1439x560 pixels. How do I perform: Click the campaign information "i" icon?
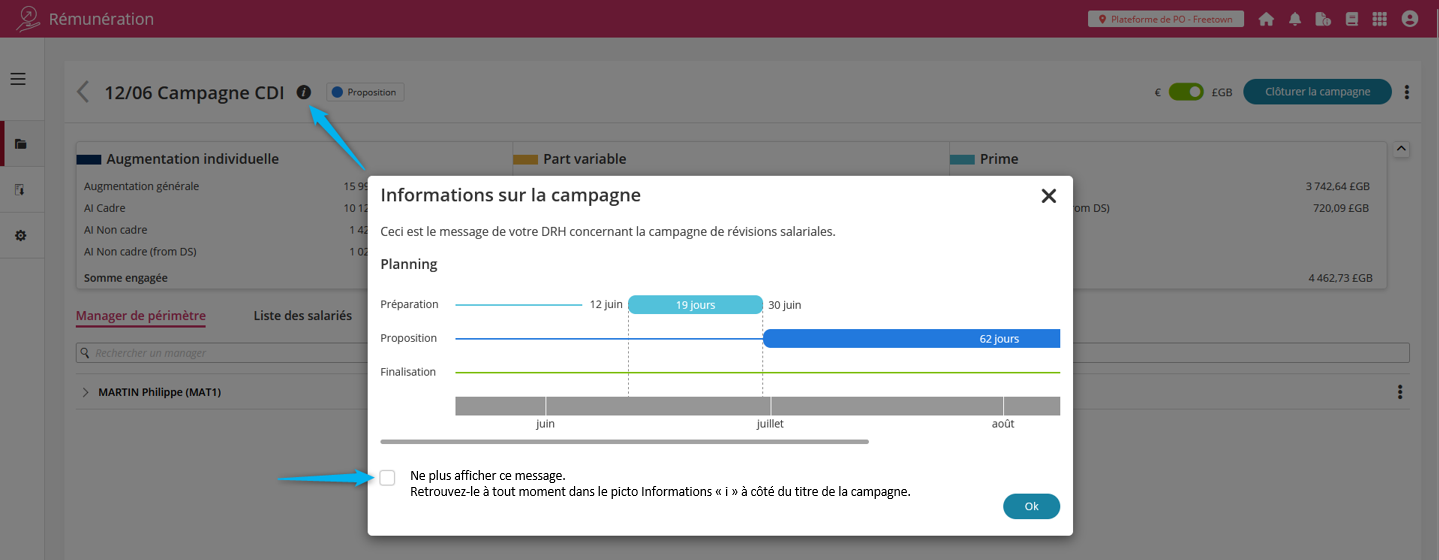pyautogui.click(x=304, y=92)
